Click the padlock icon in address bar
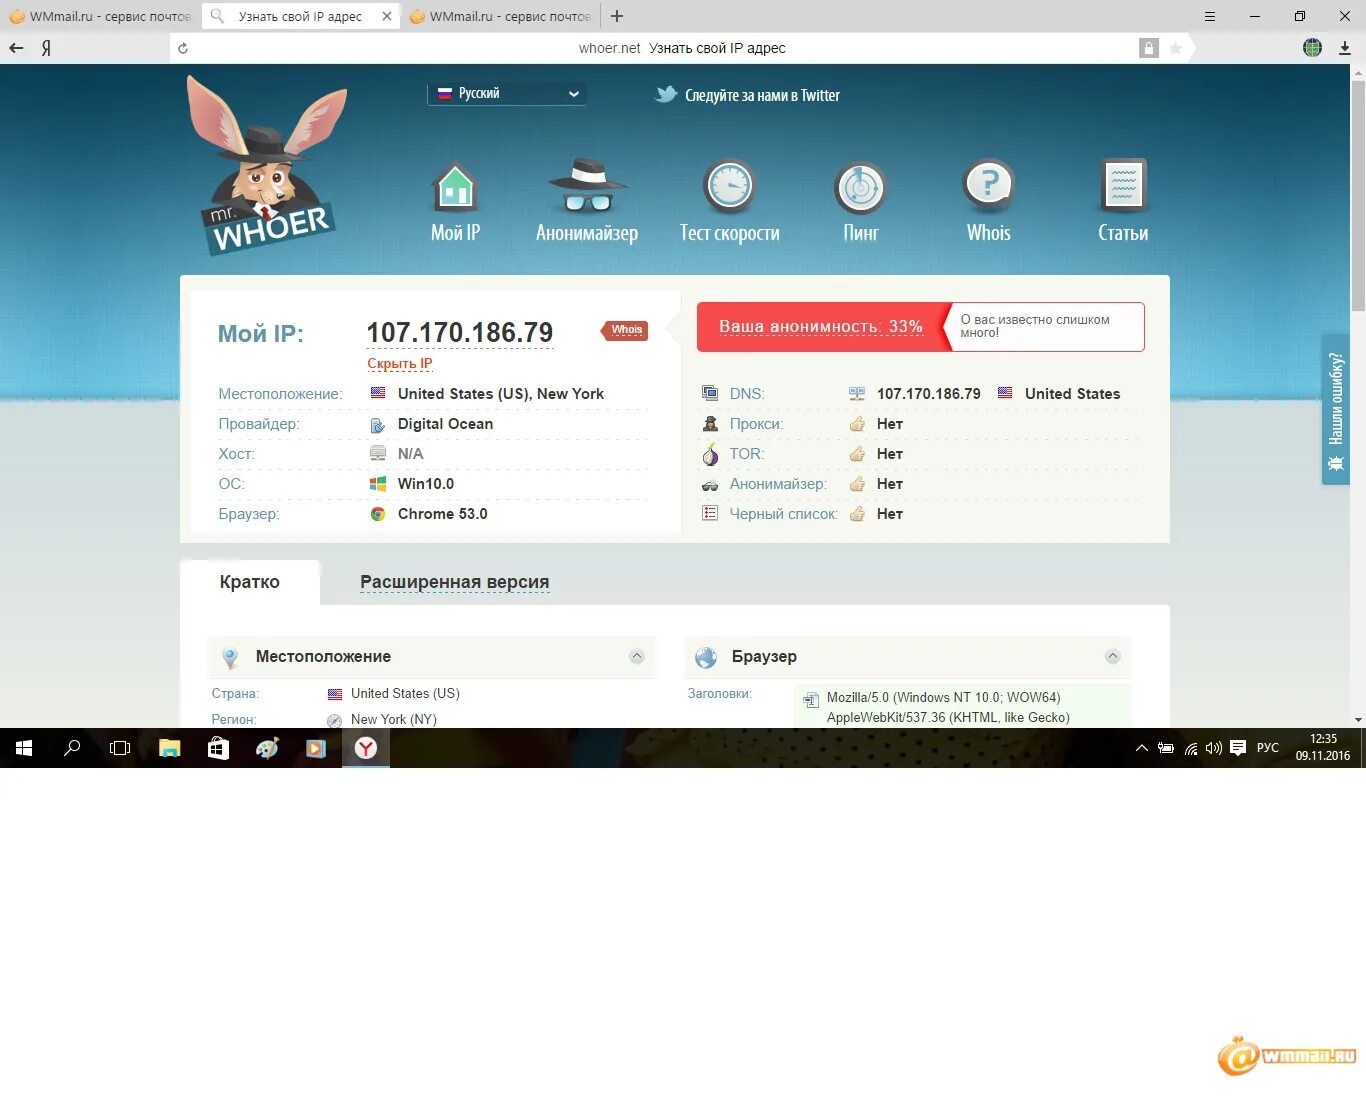Image resolution: width=1366 pixels, height=1096 pixels. pyautogui.click(x=1149, y=48)
